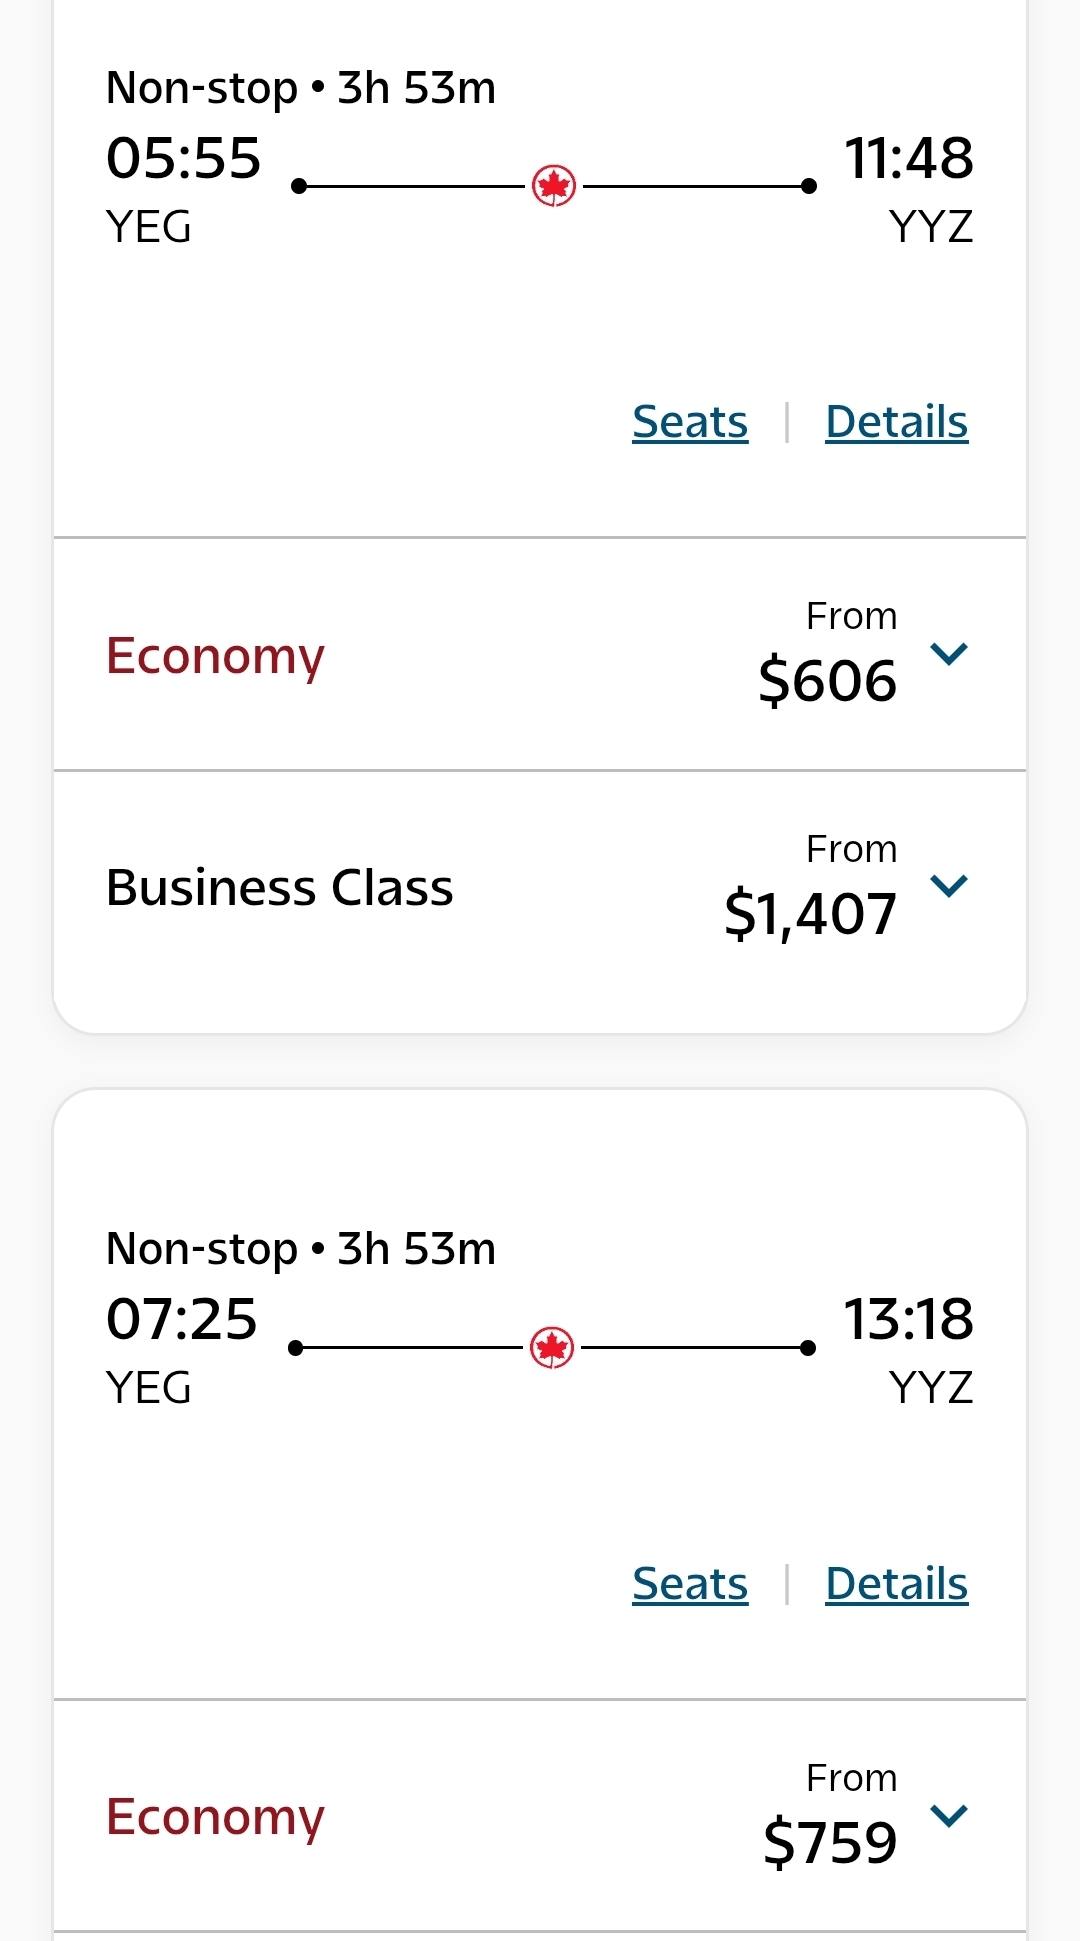
Task: Tap the $759 economy price
Action: point(829,1842)
